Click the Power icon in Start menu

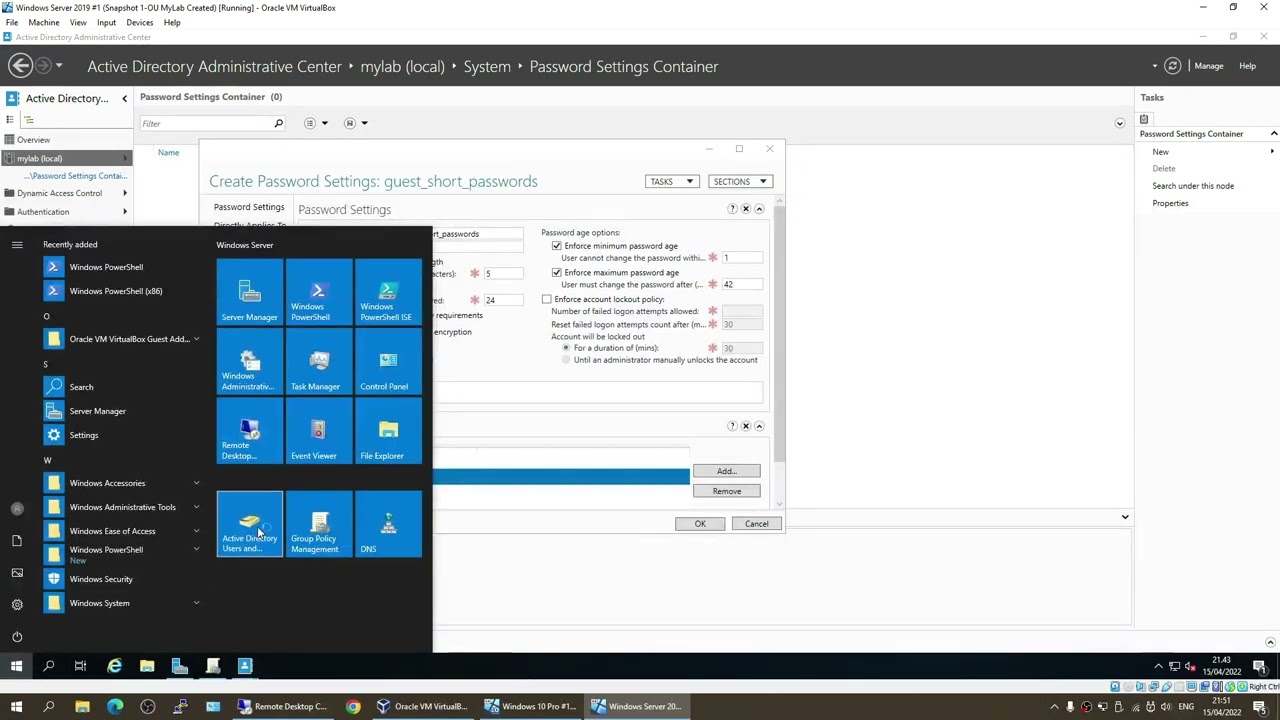pyautogui.click(x=17, y=636)
